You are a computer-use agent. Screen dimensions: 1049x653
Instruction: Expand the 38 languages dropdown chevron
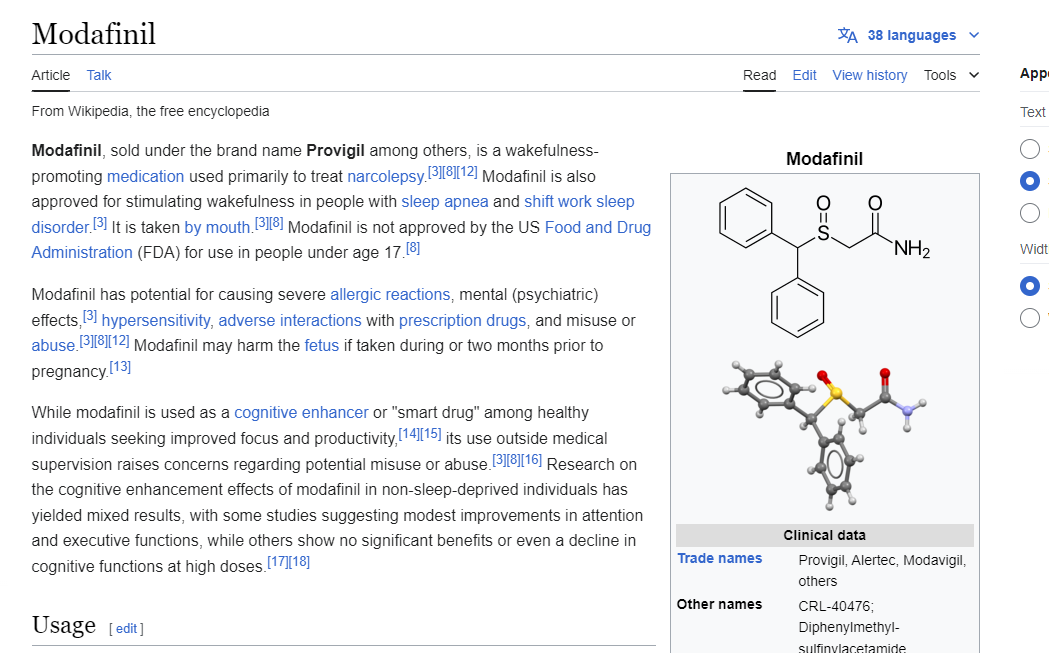(x=974, y=35)
